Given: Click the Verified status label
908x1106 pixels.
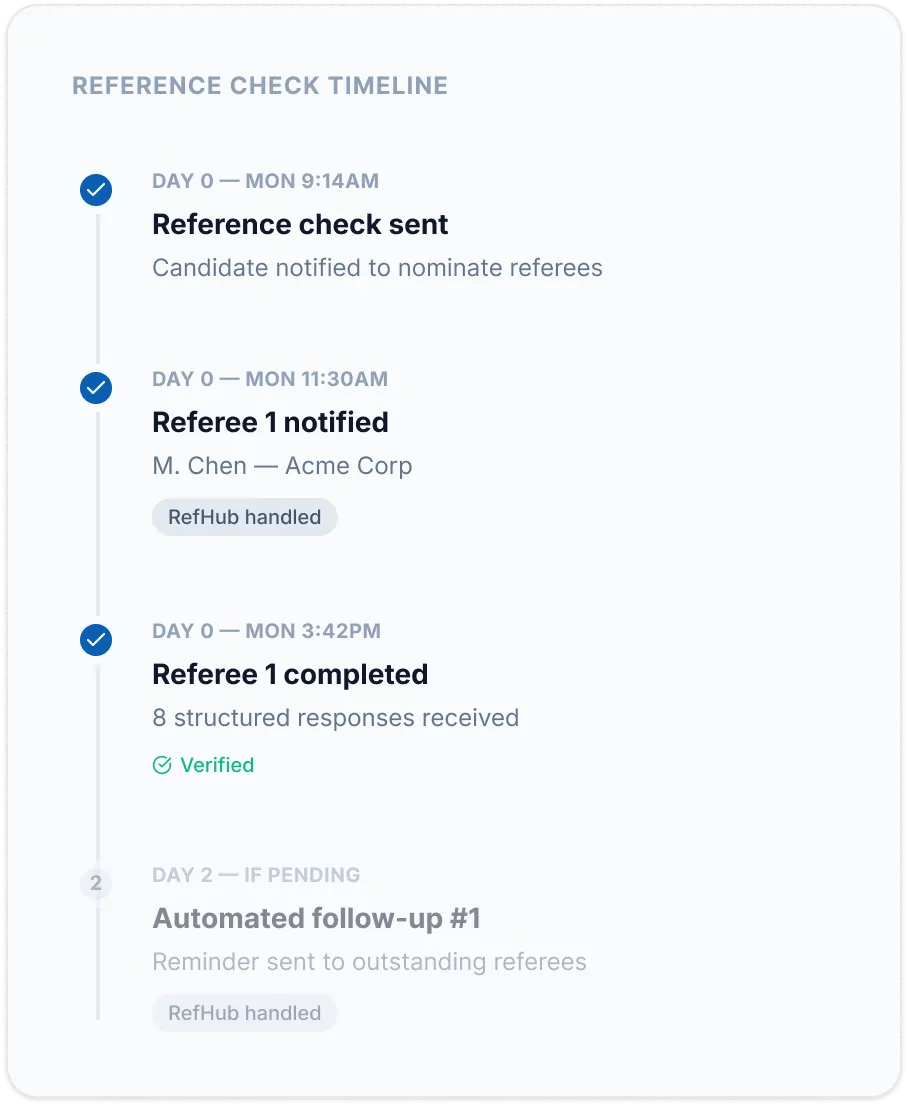Looking at the screenshot, I should [x=217, y=765].
